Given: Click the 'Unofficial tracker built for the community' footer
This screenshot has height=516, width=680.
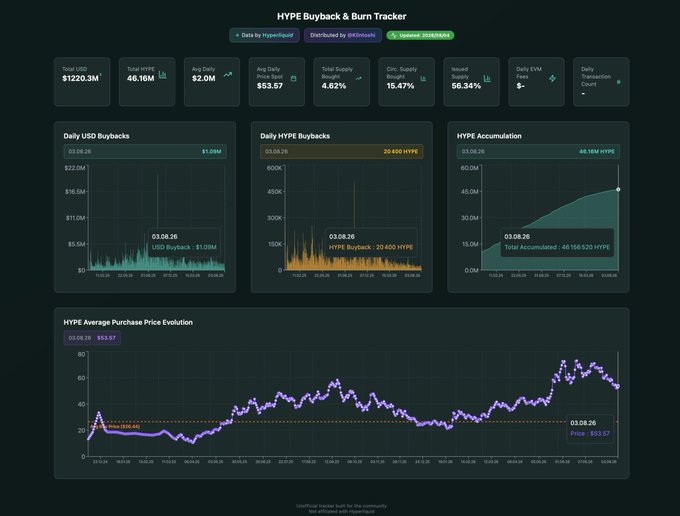Looking at the screenshot, I should click(341, 506).
